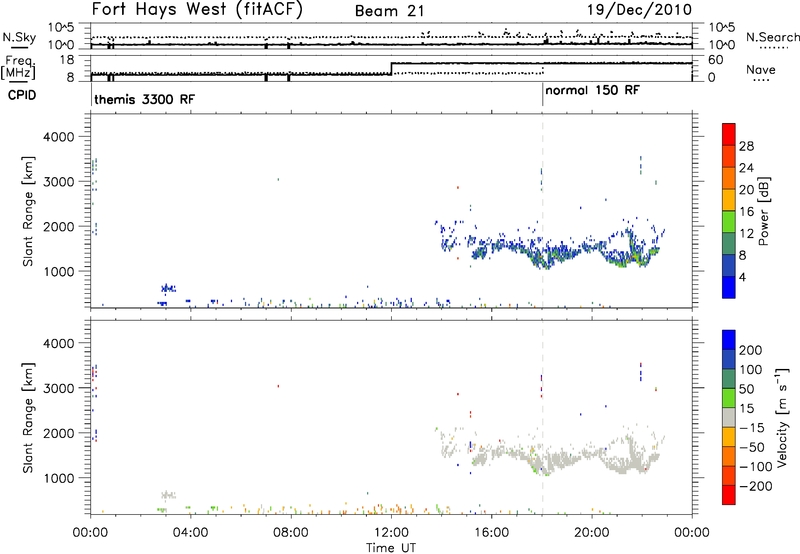The width and height of the screenshot is (800, 554).
Task: Click the "16:00" time tick label
Action: (491, 533)
